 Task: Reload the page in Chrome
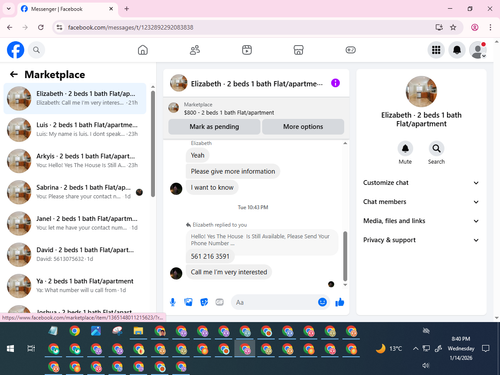click(41, 27)
